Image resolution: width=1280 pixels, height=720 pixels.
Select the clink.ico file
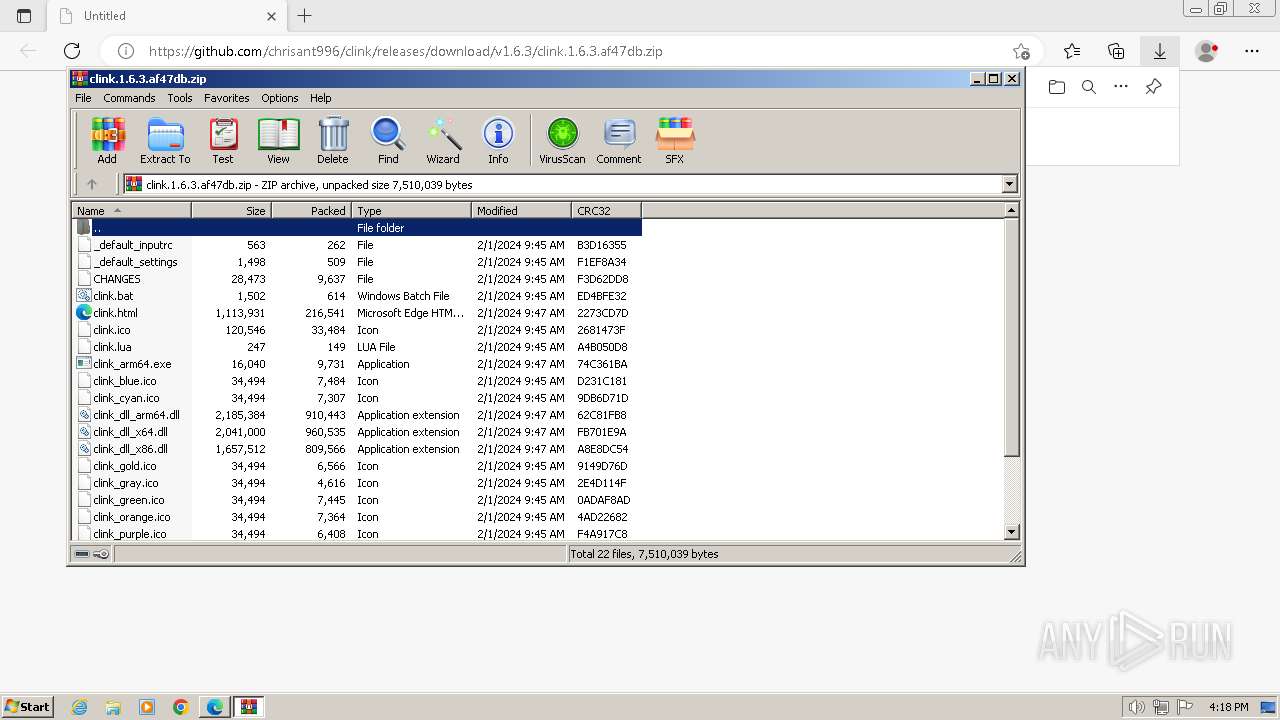click(x=111, y=330)
